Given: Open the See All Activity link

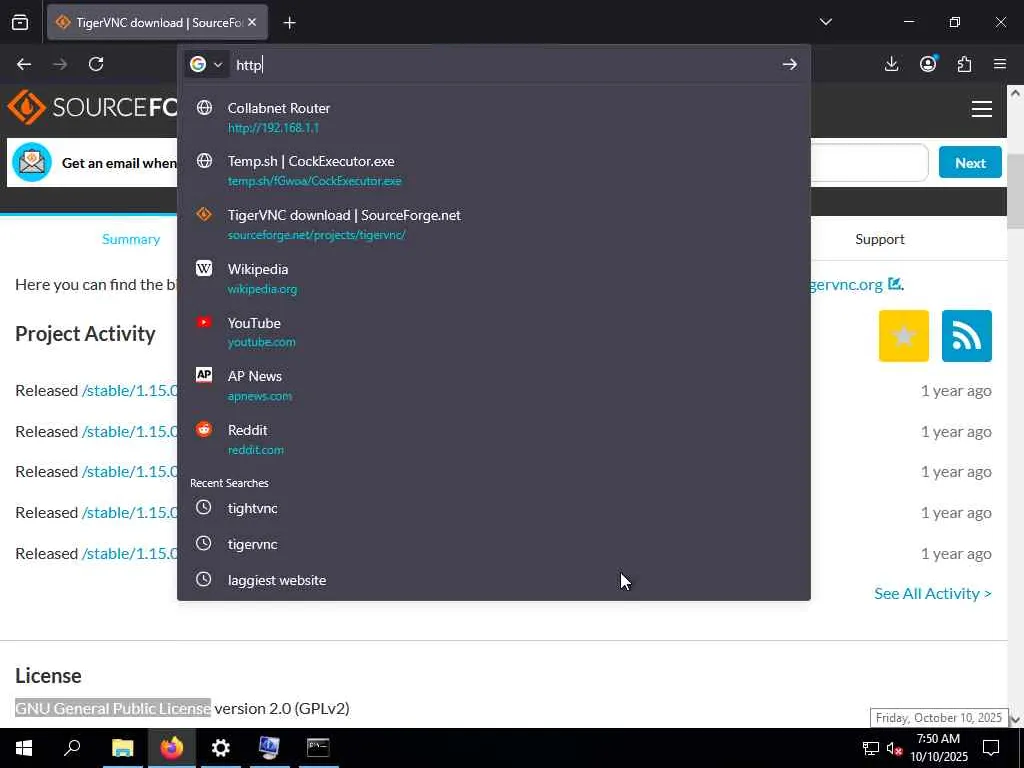Looking at the screenshot, I should (x=933, y=593).
